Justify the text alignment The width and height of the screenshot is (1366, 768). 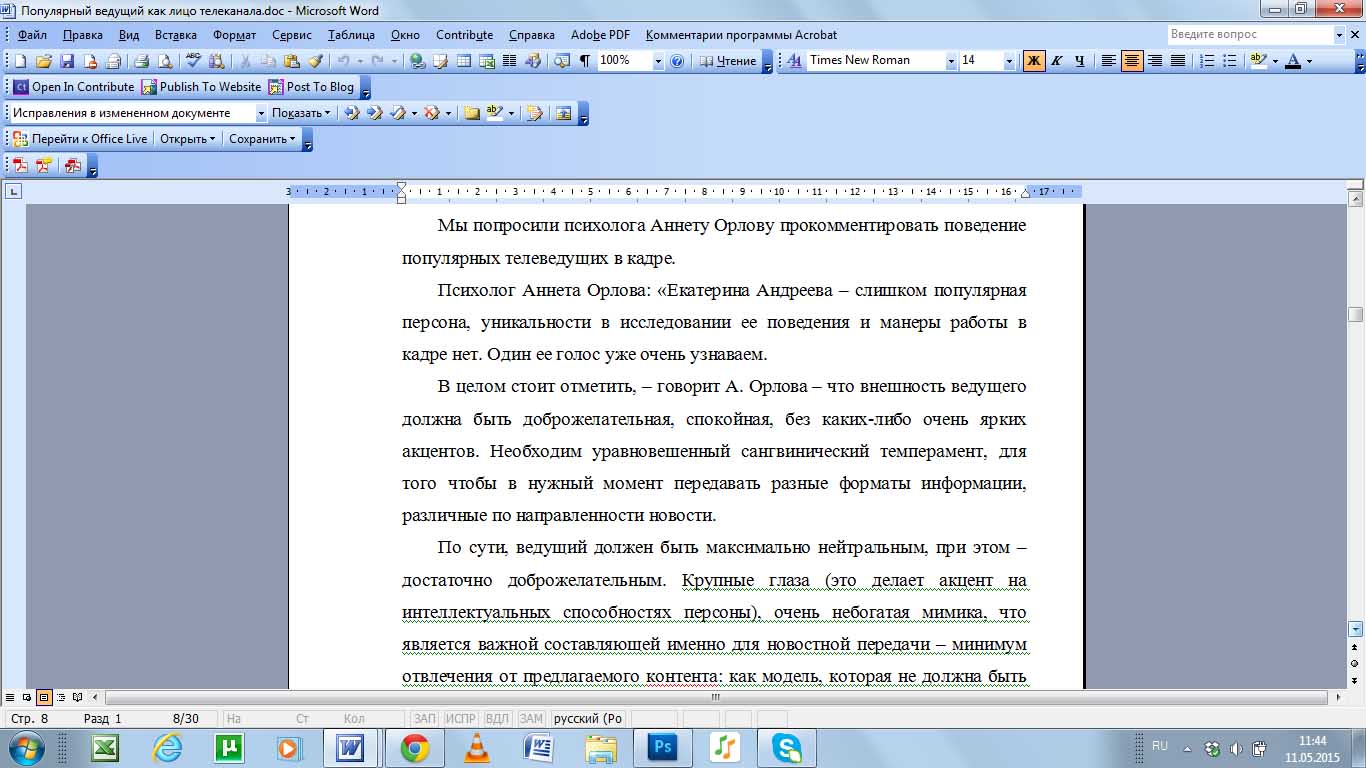click(1178, 61)
